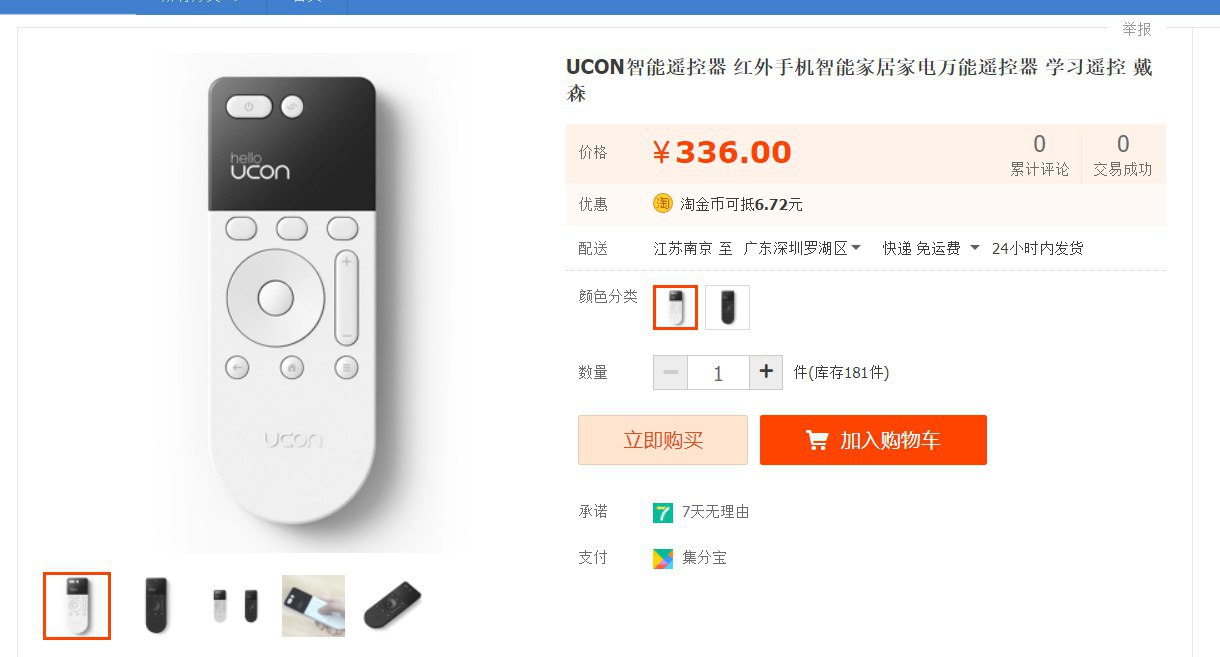View the hand-holding-remote photo thumbnail
Image resolution: width=1220 pixels, height=657 pixels.
point(313,606)
